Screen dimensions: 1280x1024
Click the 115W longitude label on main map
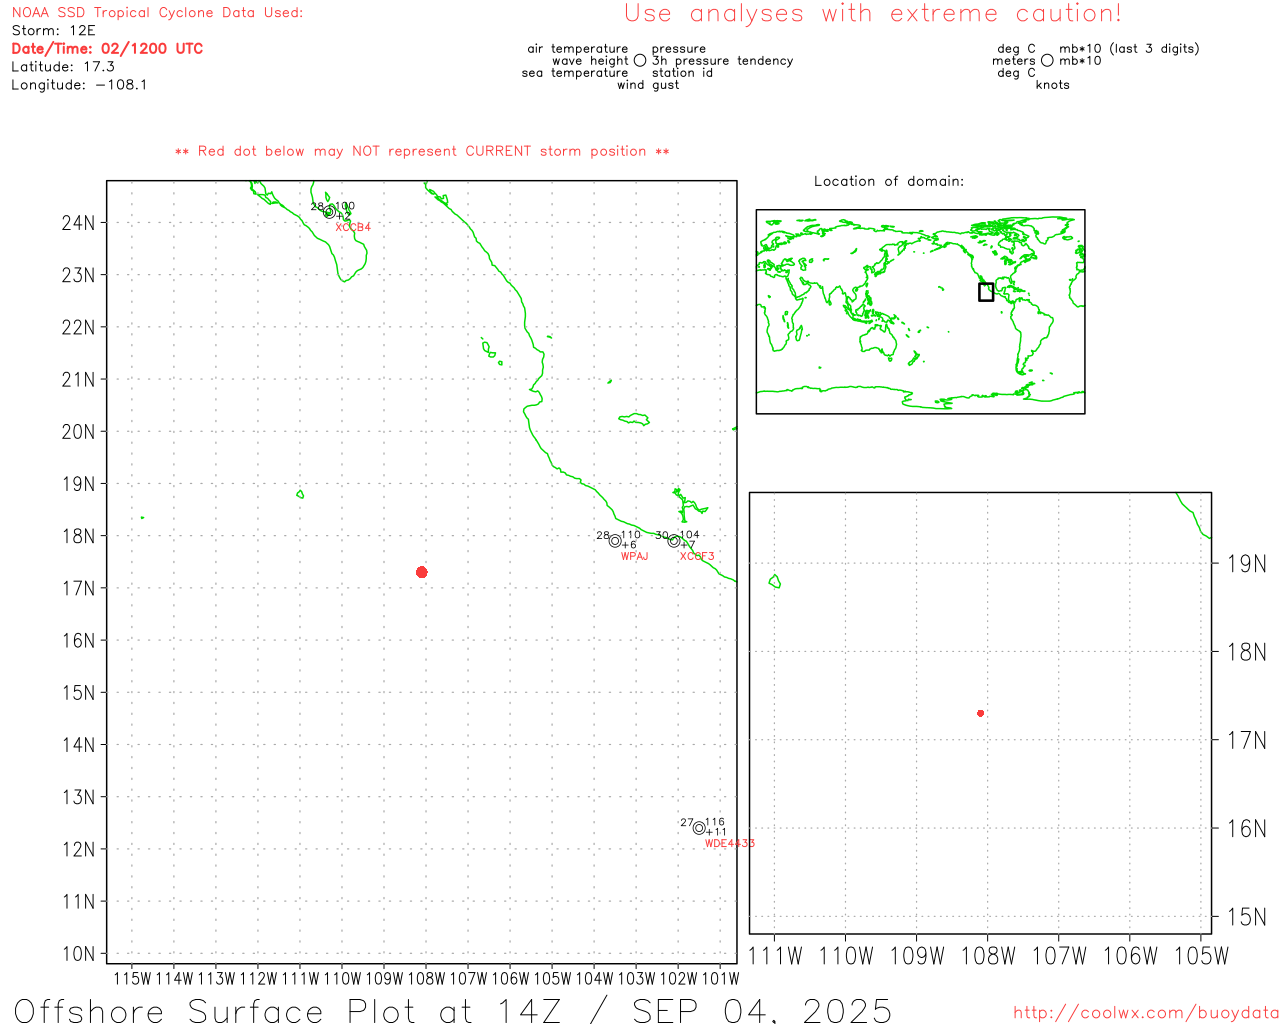pos(132,978)
